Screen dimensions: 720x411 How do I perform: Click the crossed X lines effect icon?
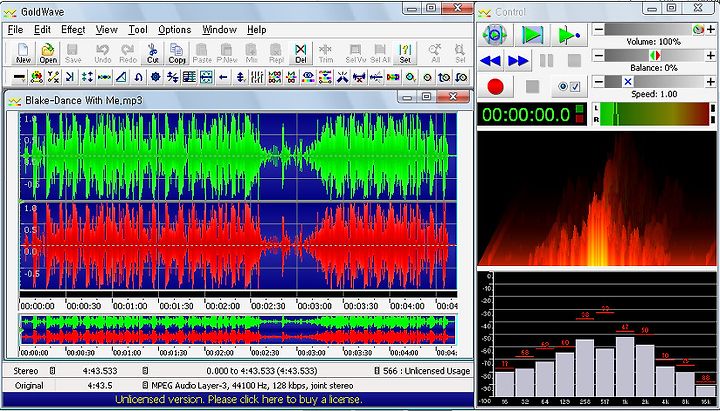tap(342, 77)
